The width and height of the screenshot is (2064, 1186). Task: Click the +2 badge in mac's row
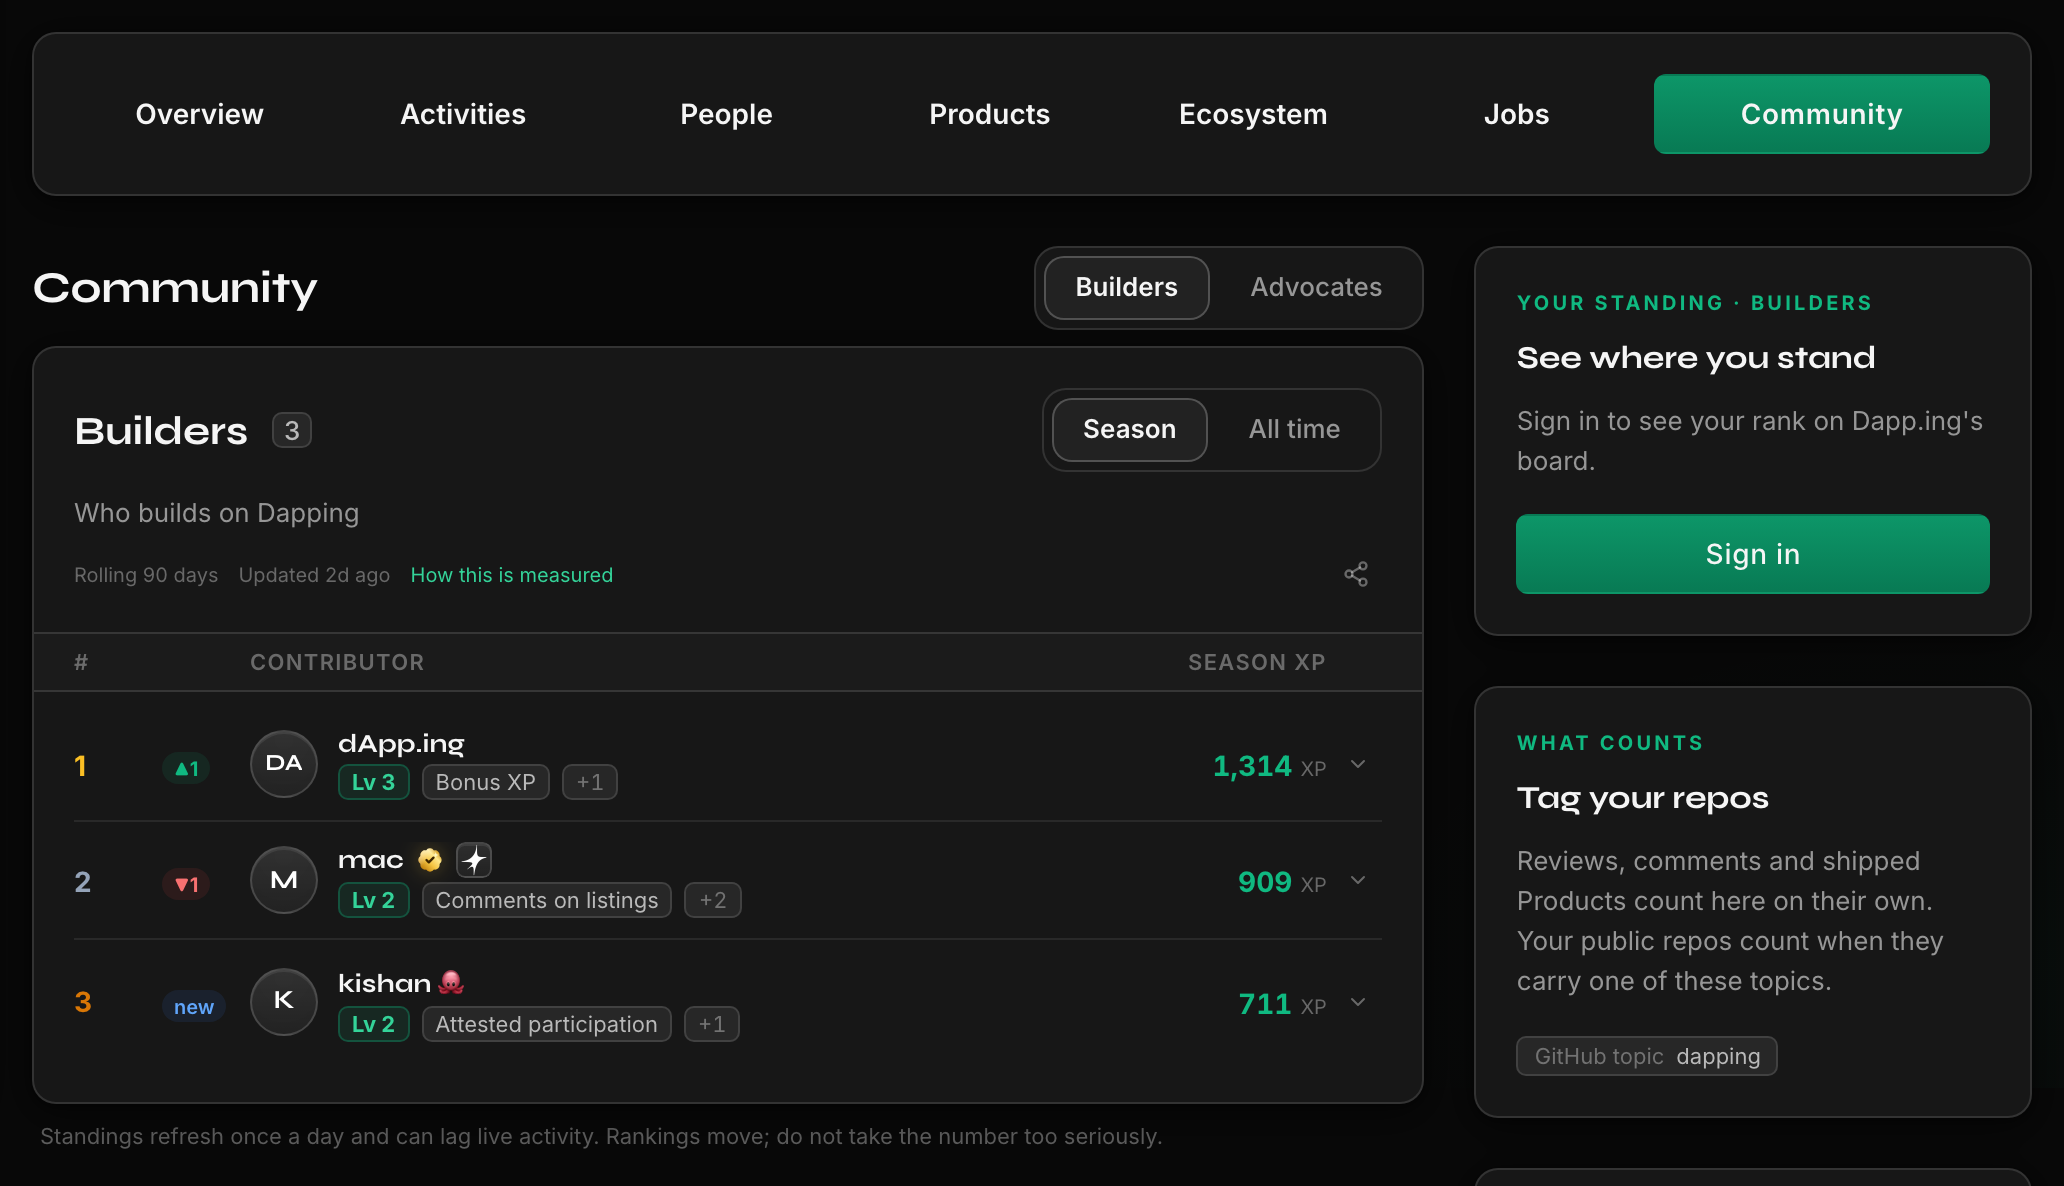pos(713,900)
